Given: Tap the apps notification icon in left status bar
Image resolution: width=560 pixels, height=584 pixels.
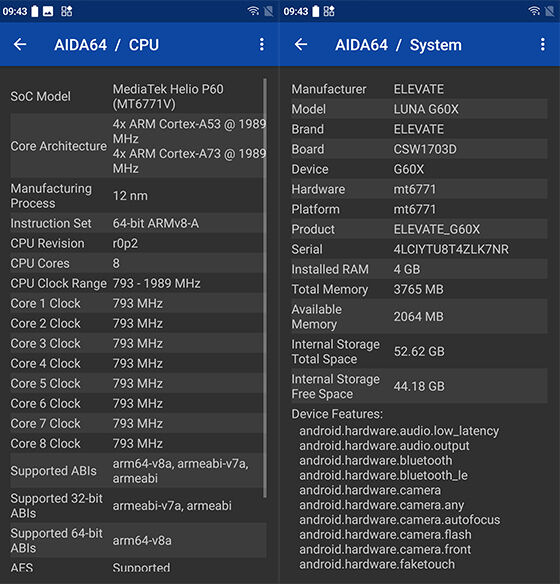Looking at the screenshot, I should 67,11.
